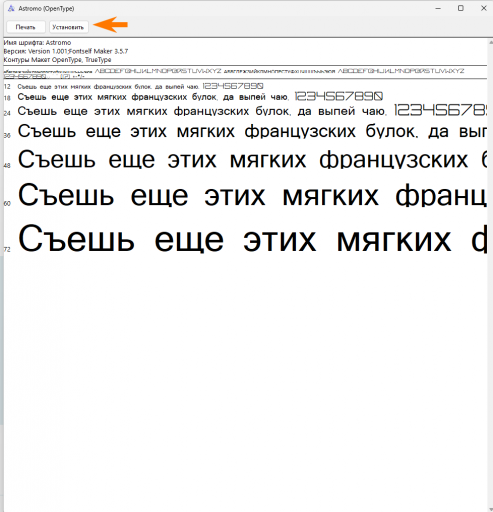Click the alphabet glyph preview row
493x512 pixels.
coord(234,73)
